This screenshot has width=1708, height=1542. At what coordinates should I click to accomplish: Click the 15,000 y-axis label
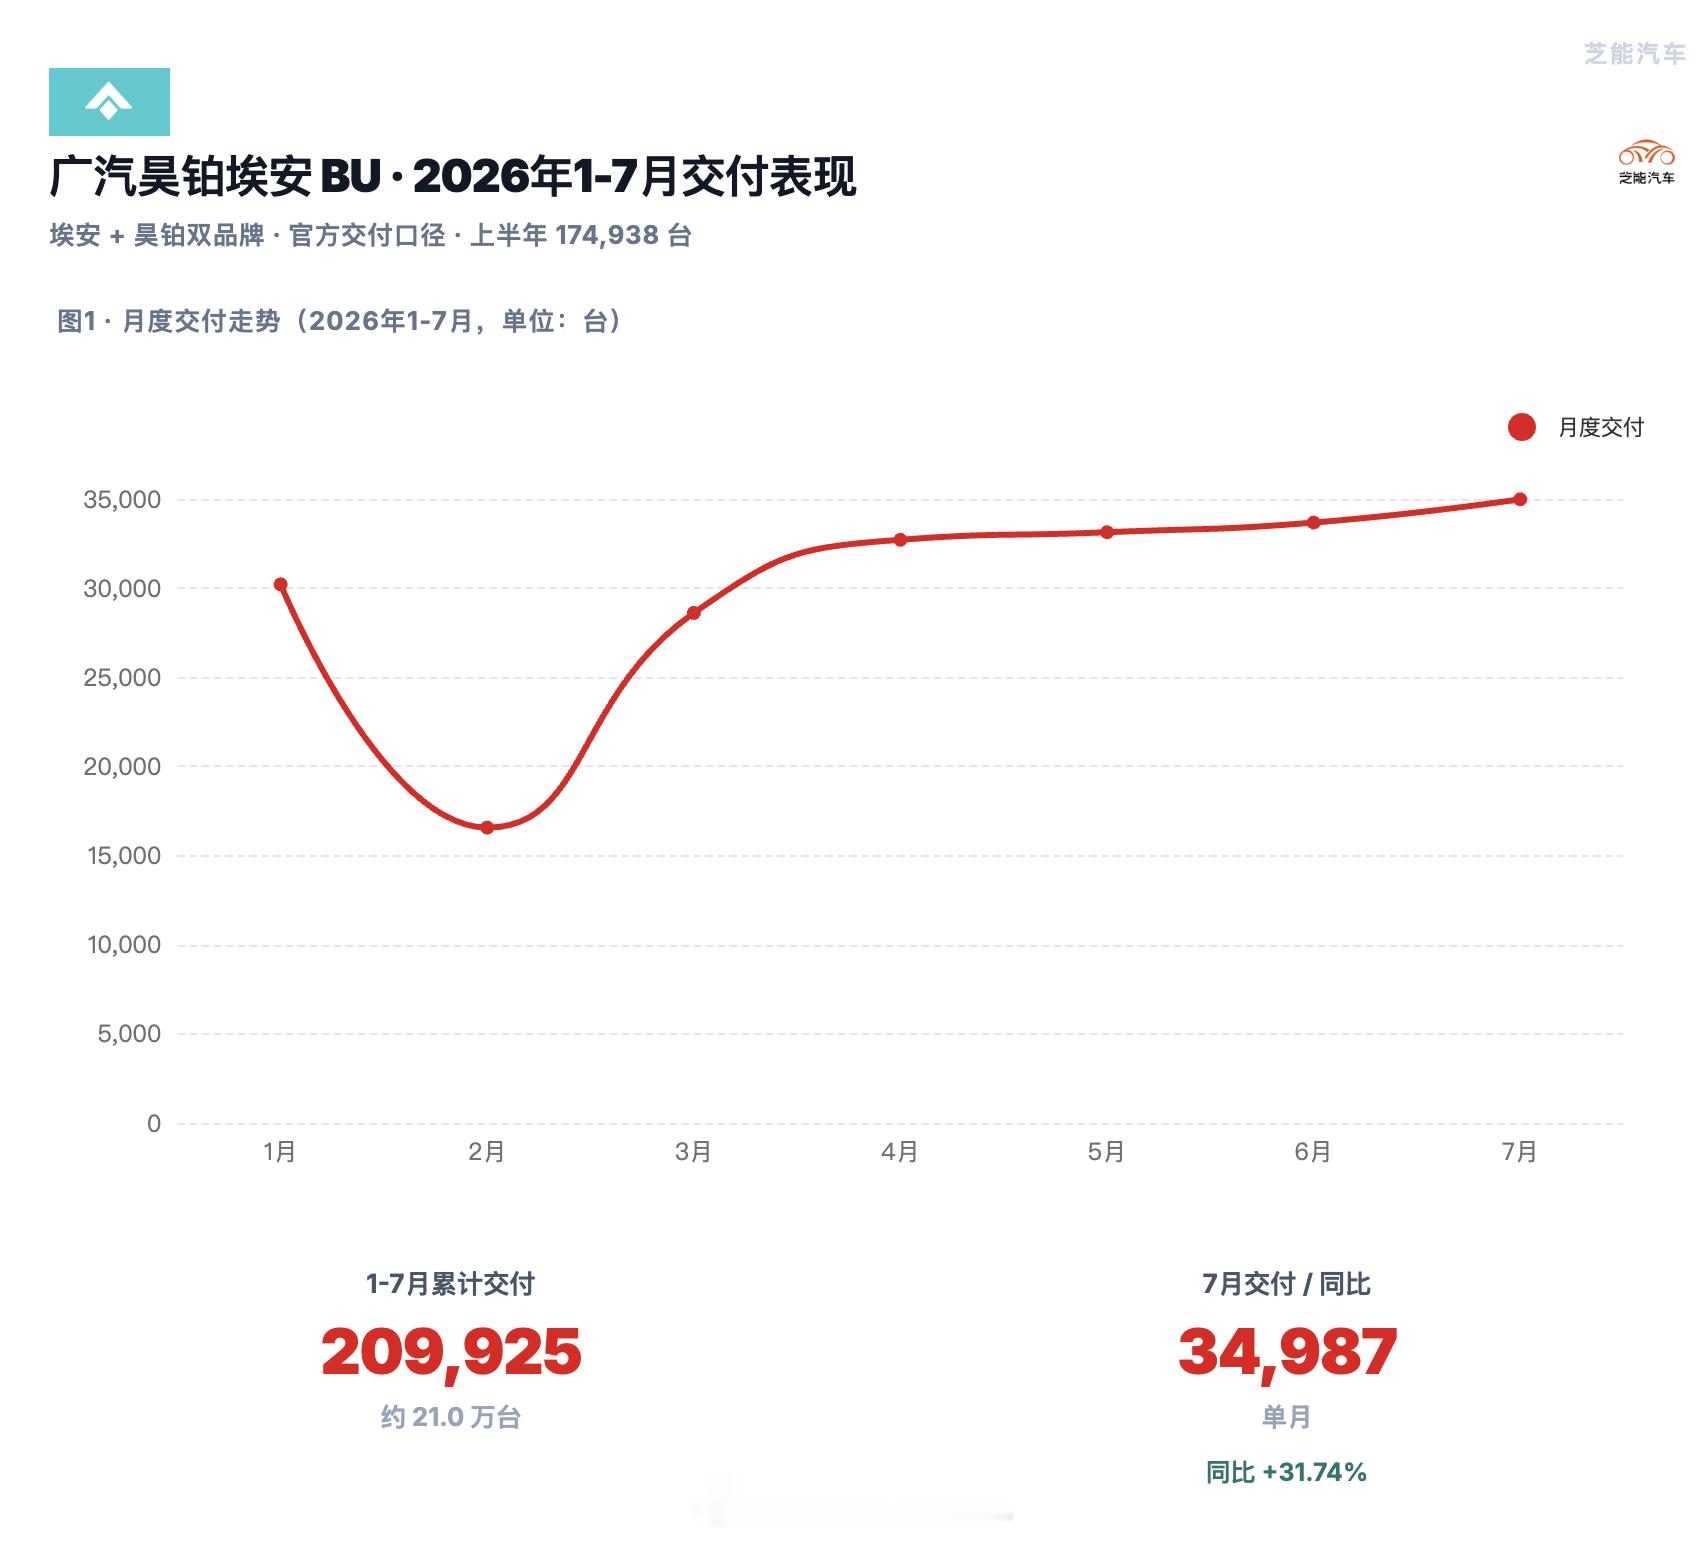(124, 856)
